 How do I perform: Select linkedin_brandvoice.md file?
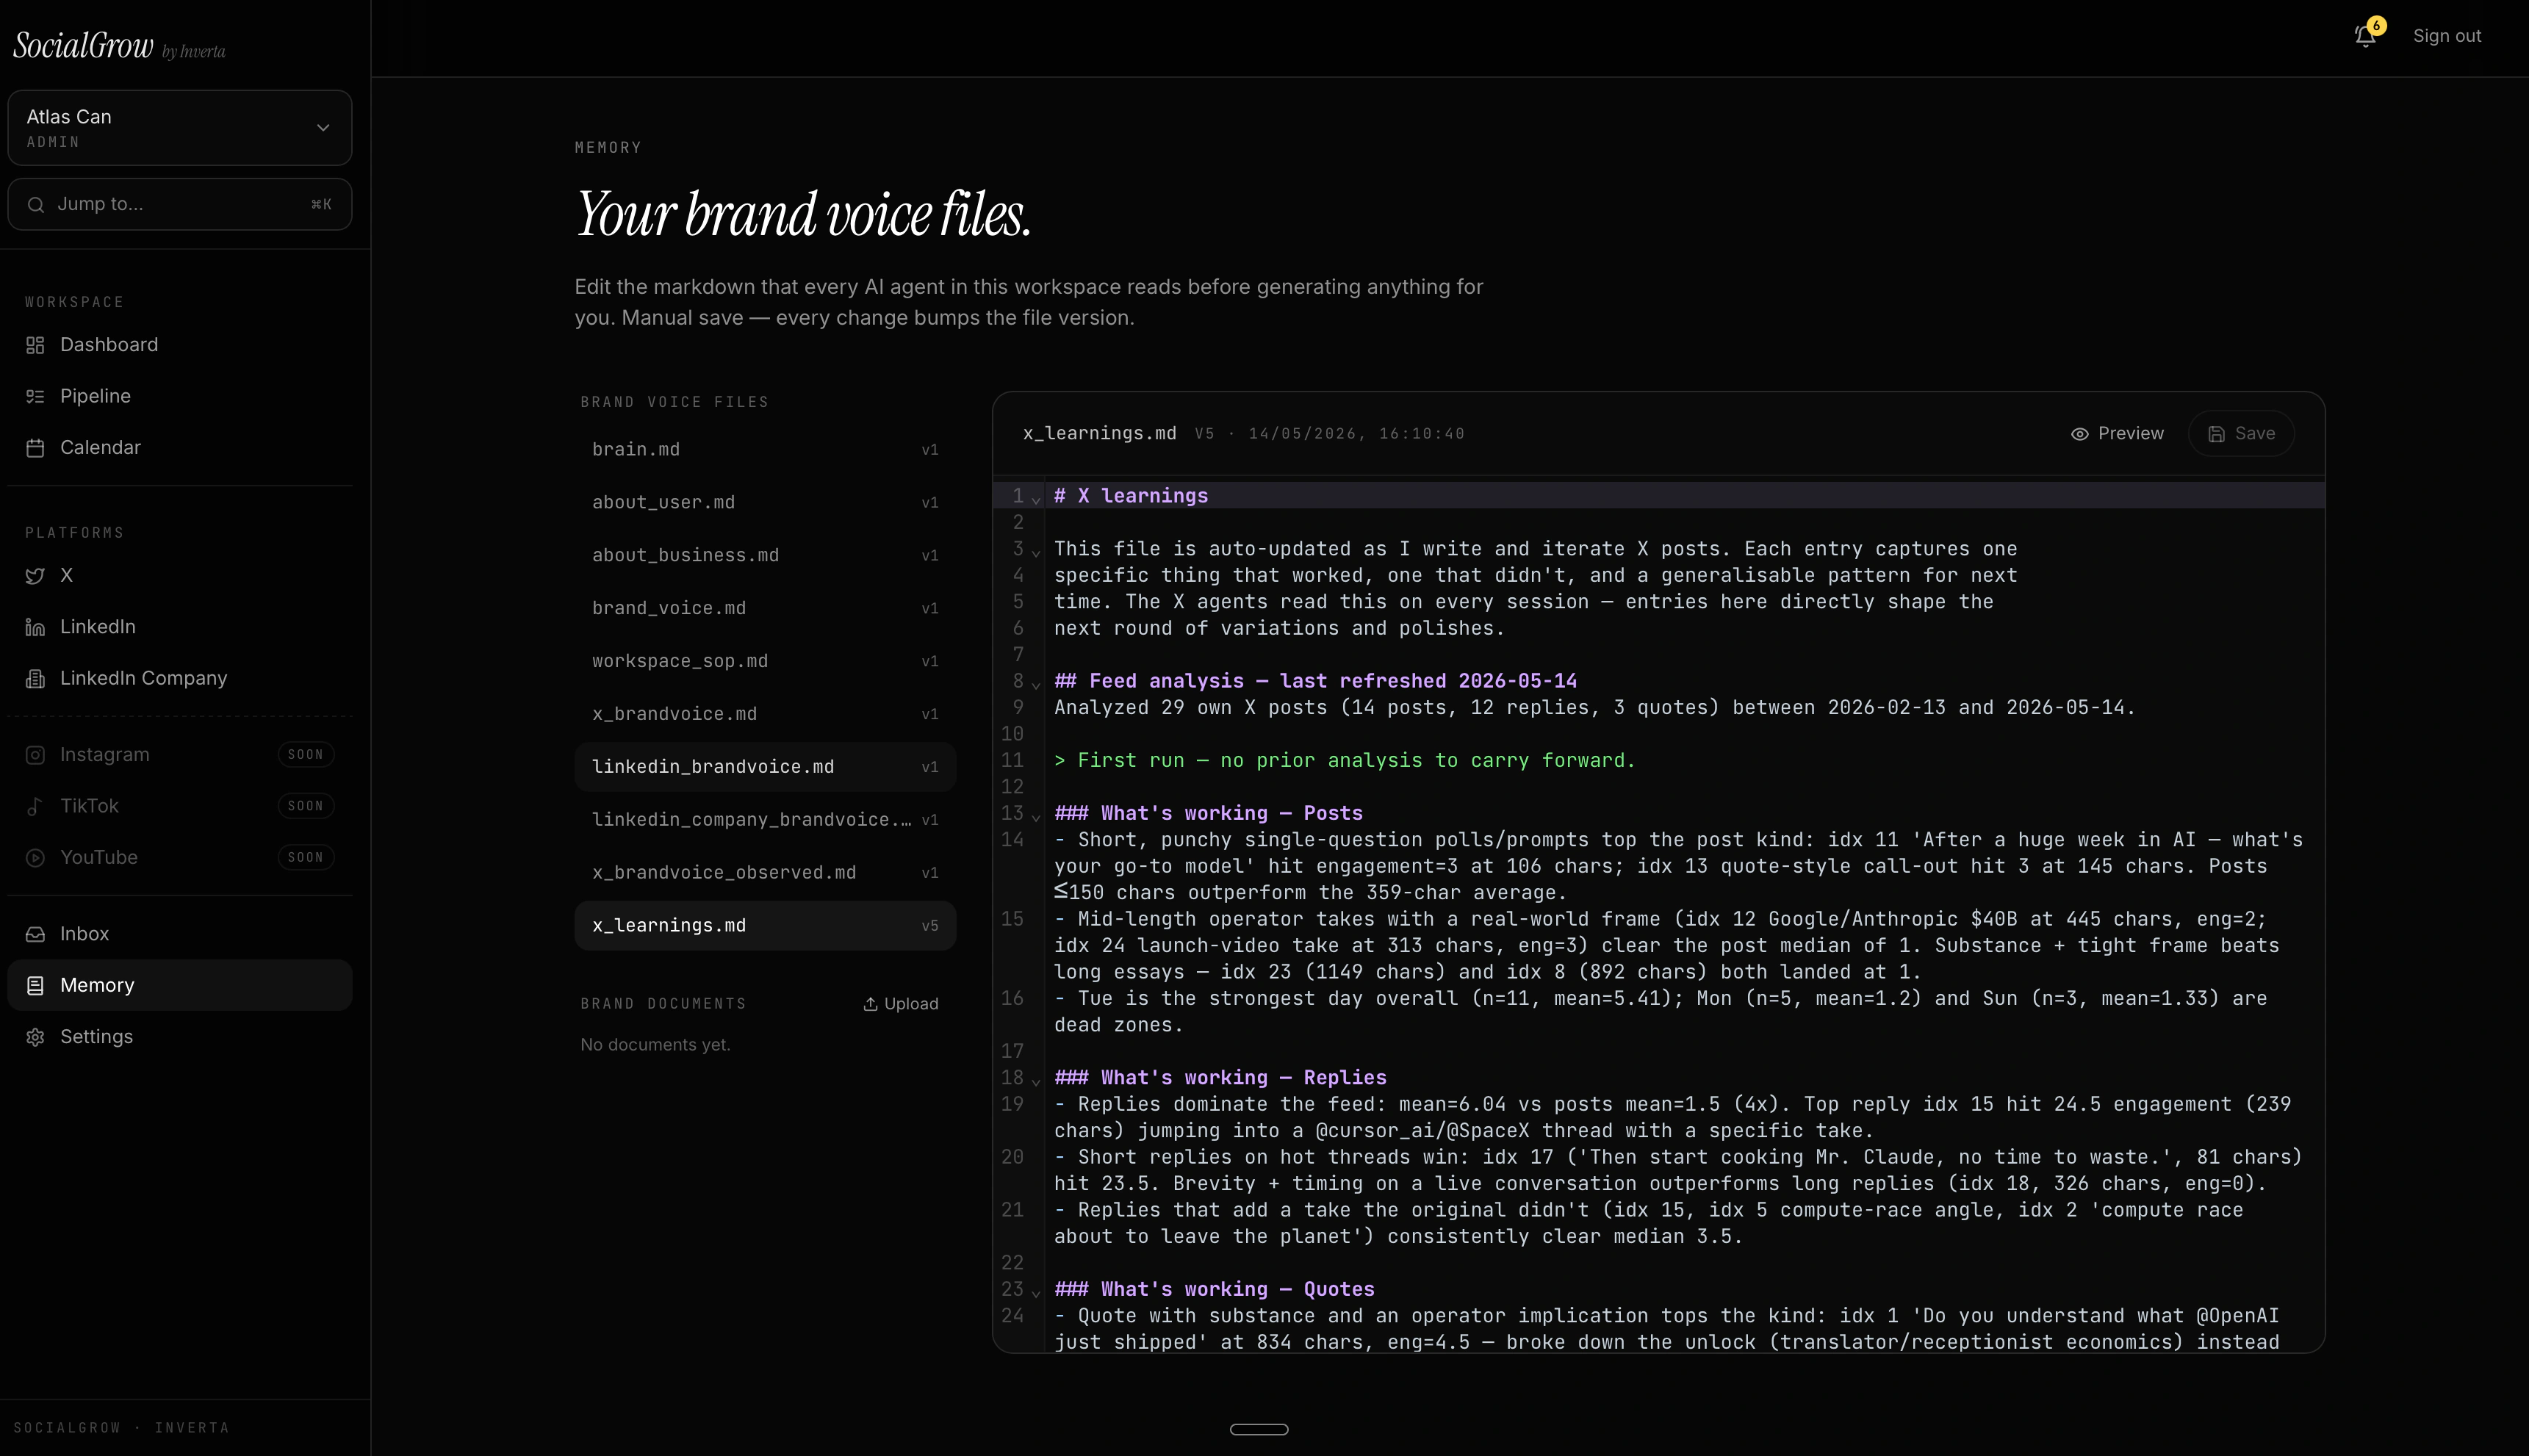pyautogui.click(x=765, y=767)
